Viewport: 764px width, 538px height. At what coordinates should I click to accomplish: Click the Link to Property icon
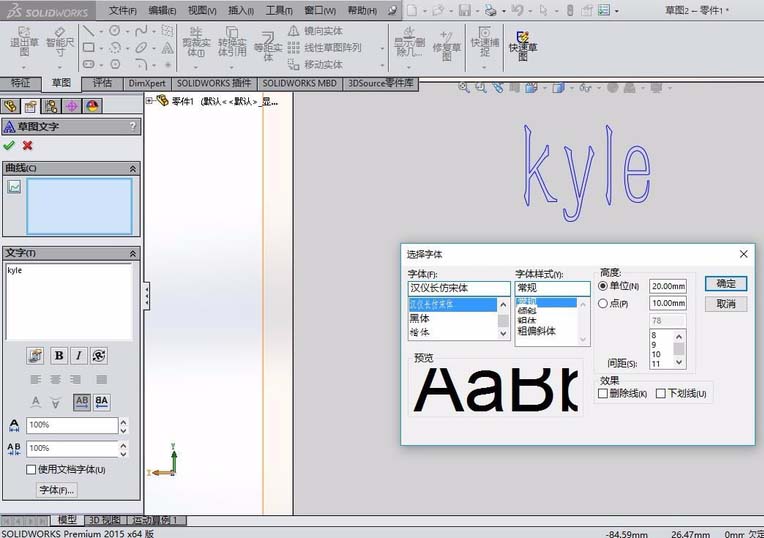[x=35, y=356]
